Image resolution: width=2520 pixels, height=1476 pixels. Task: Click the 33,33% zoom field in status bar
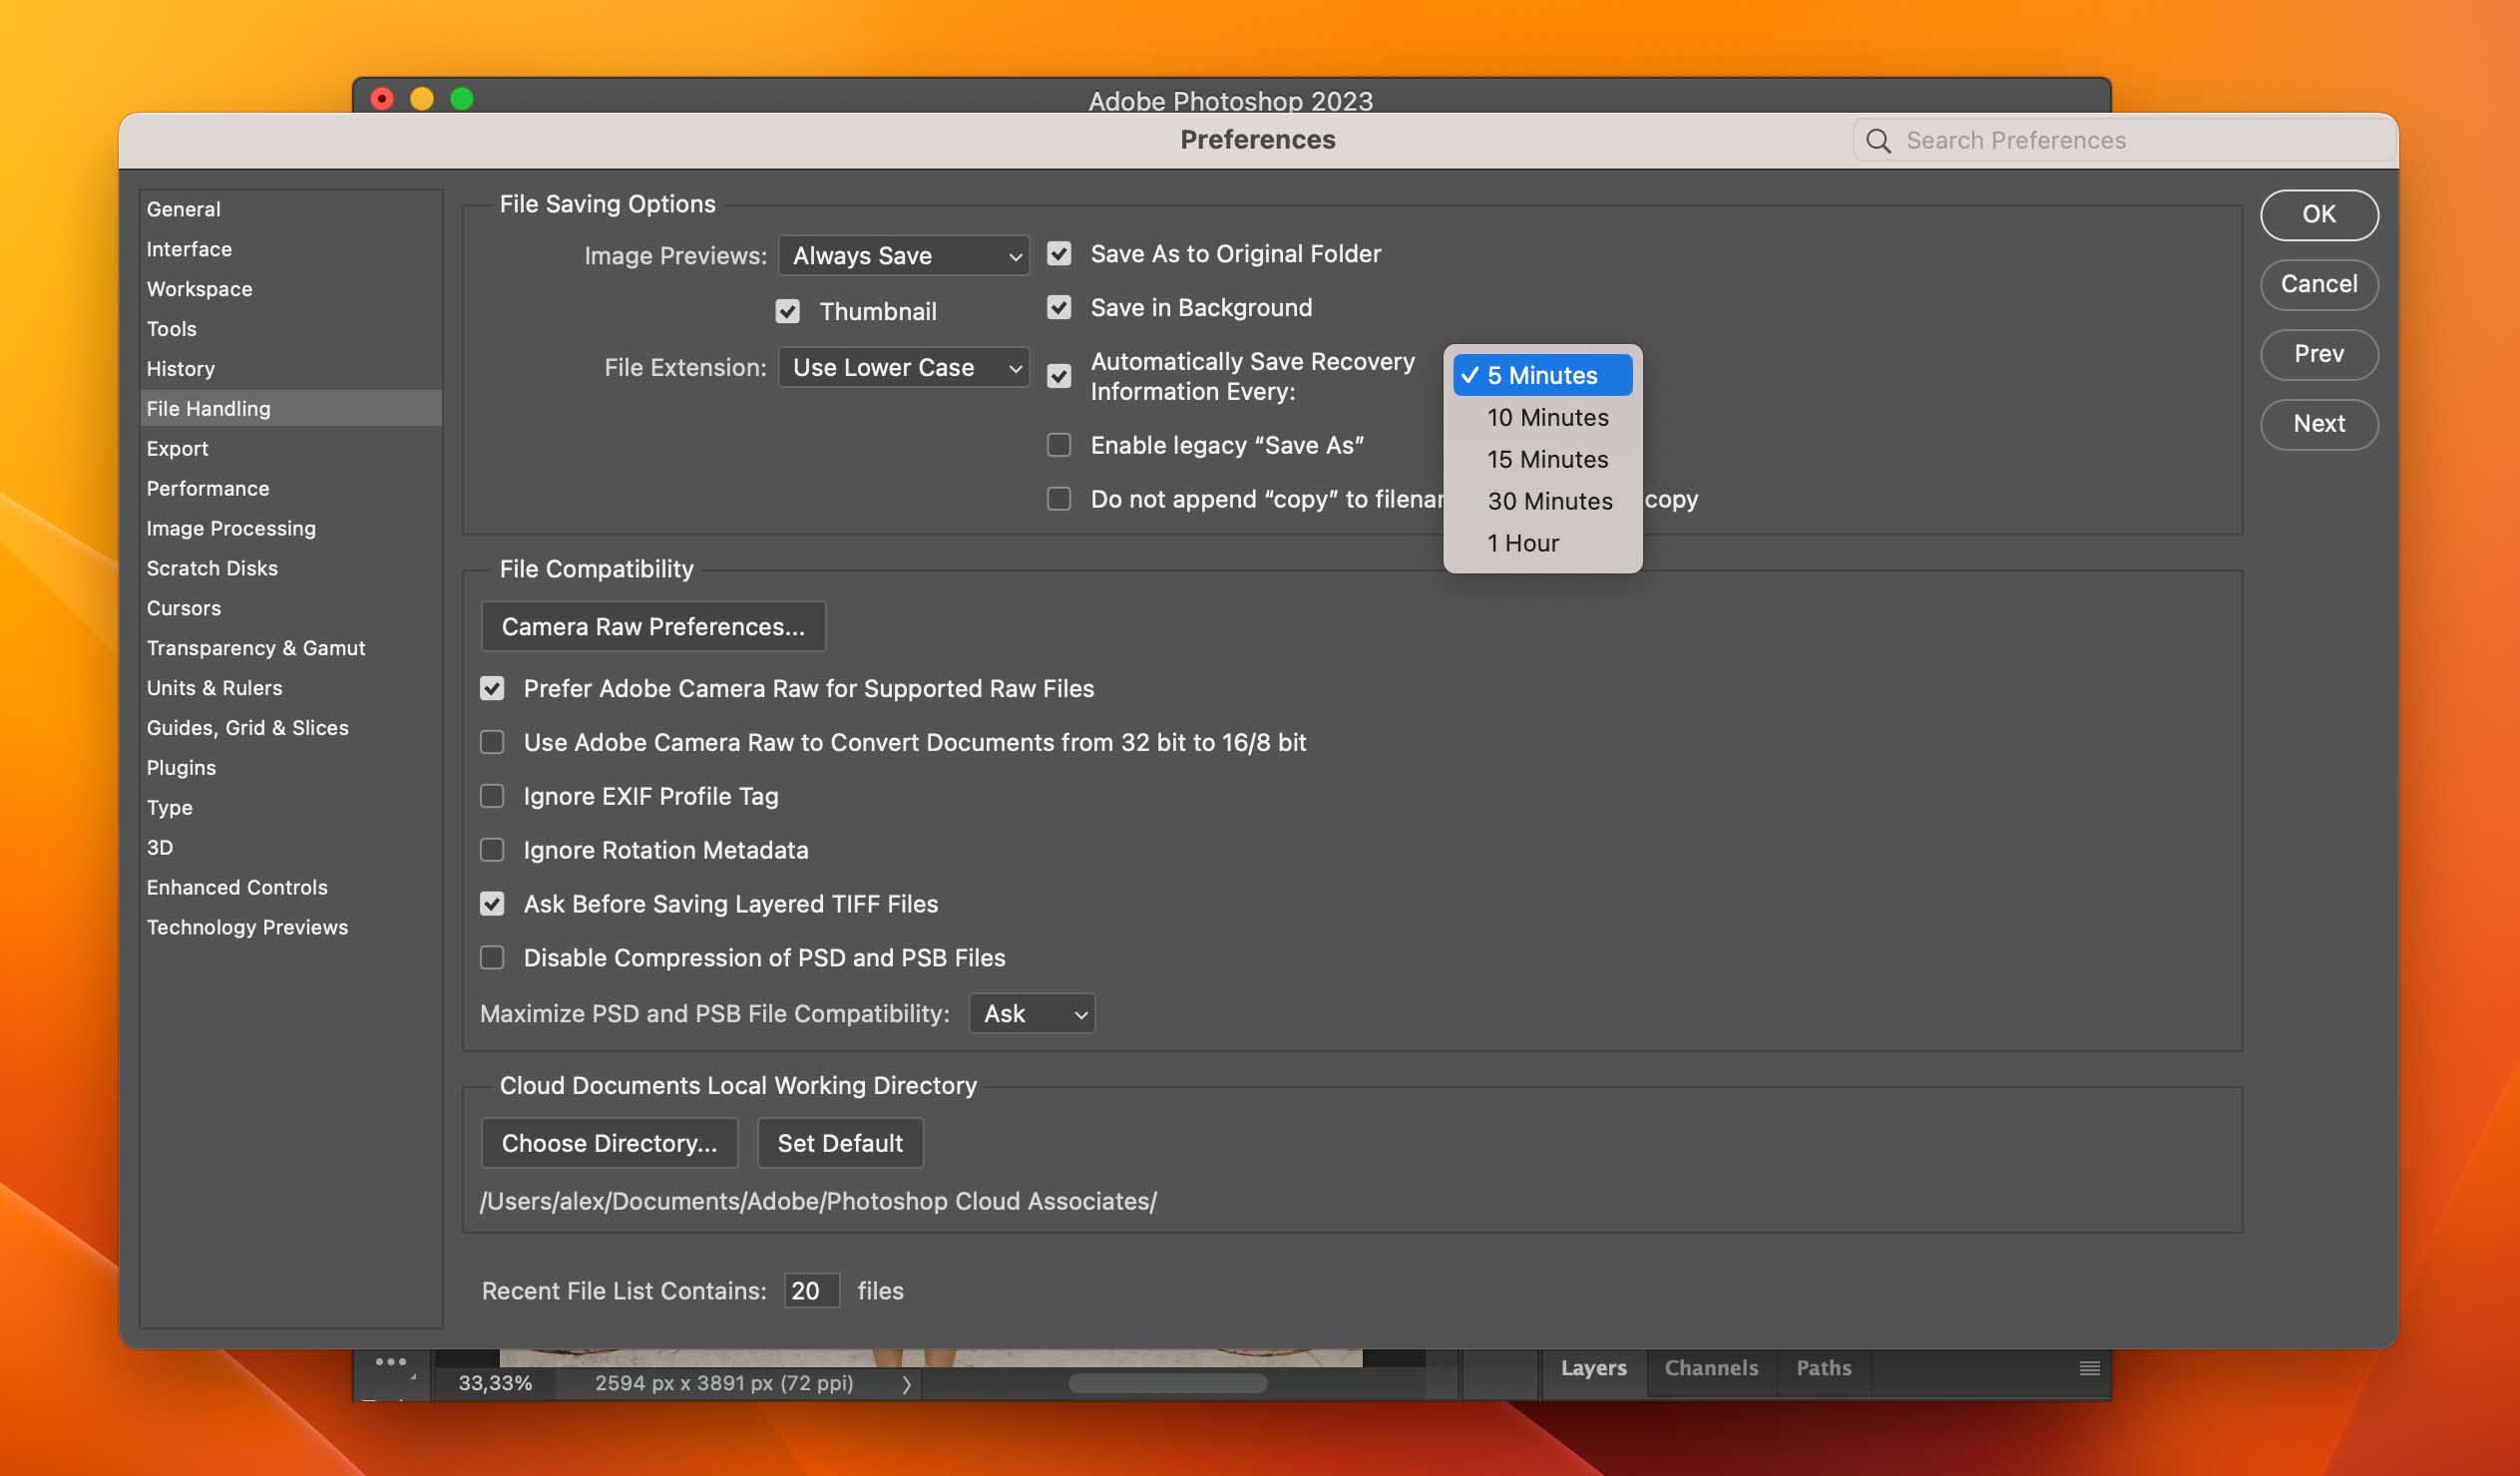pyautogui.click(x=495, y=1384)
